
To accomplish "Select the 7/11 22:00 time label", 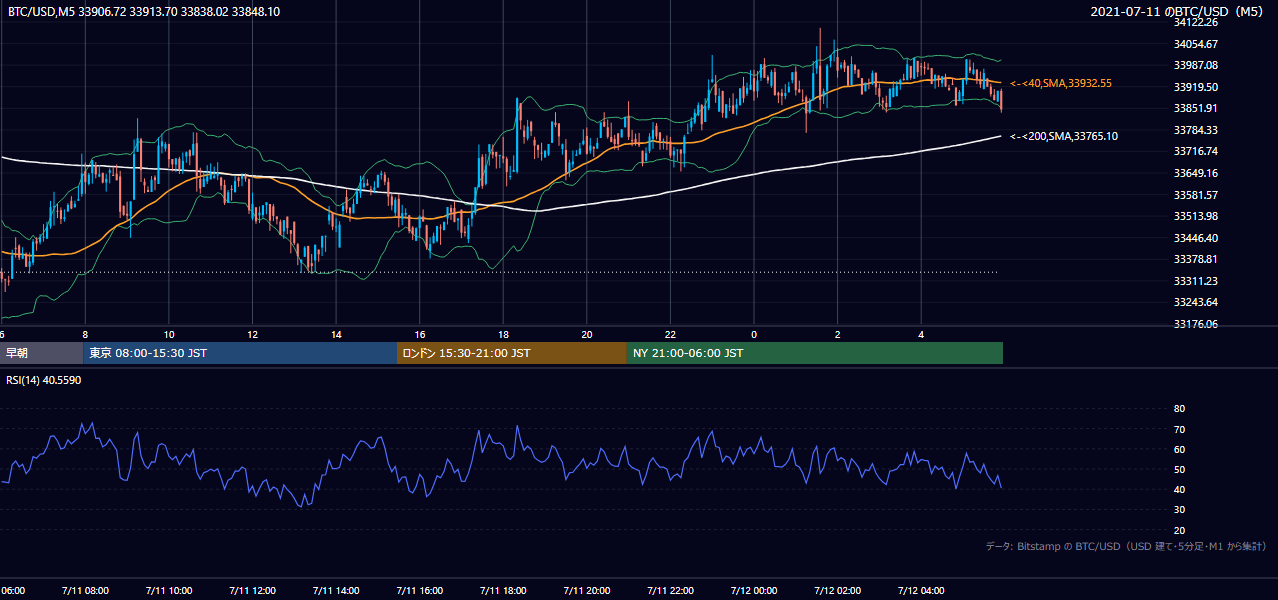I will (670, 590).
